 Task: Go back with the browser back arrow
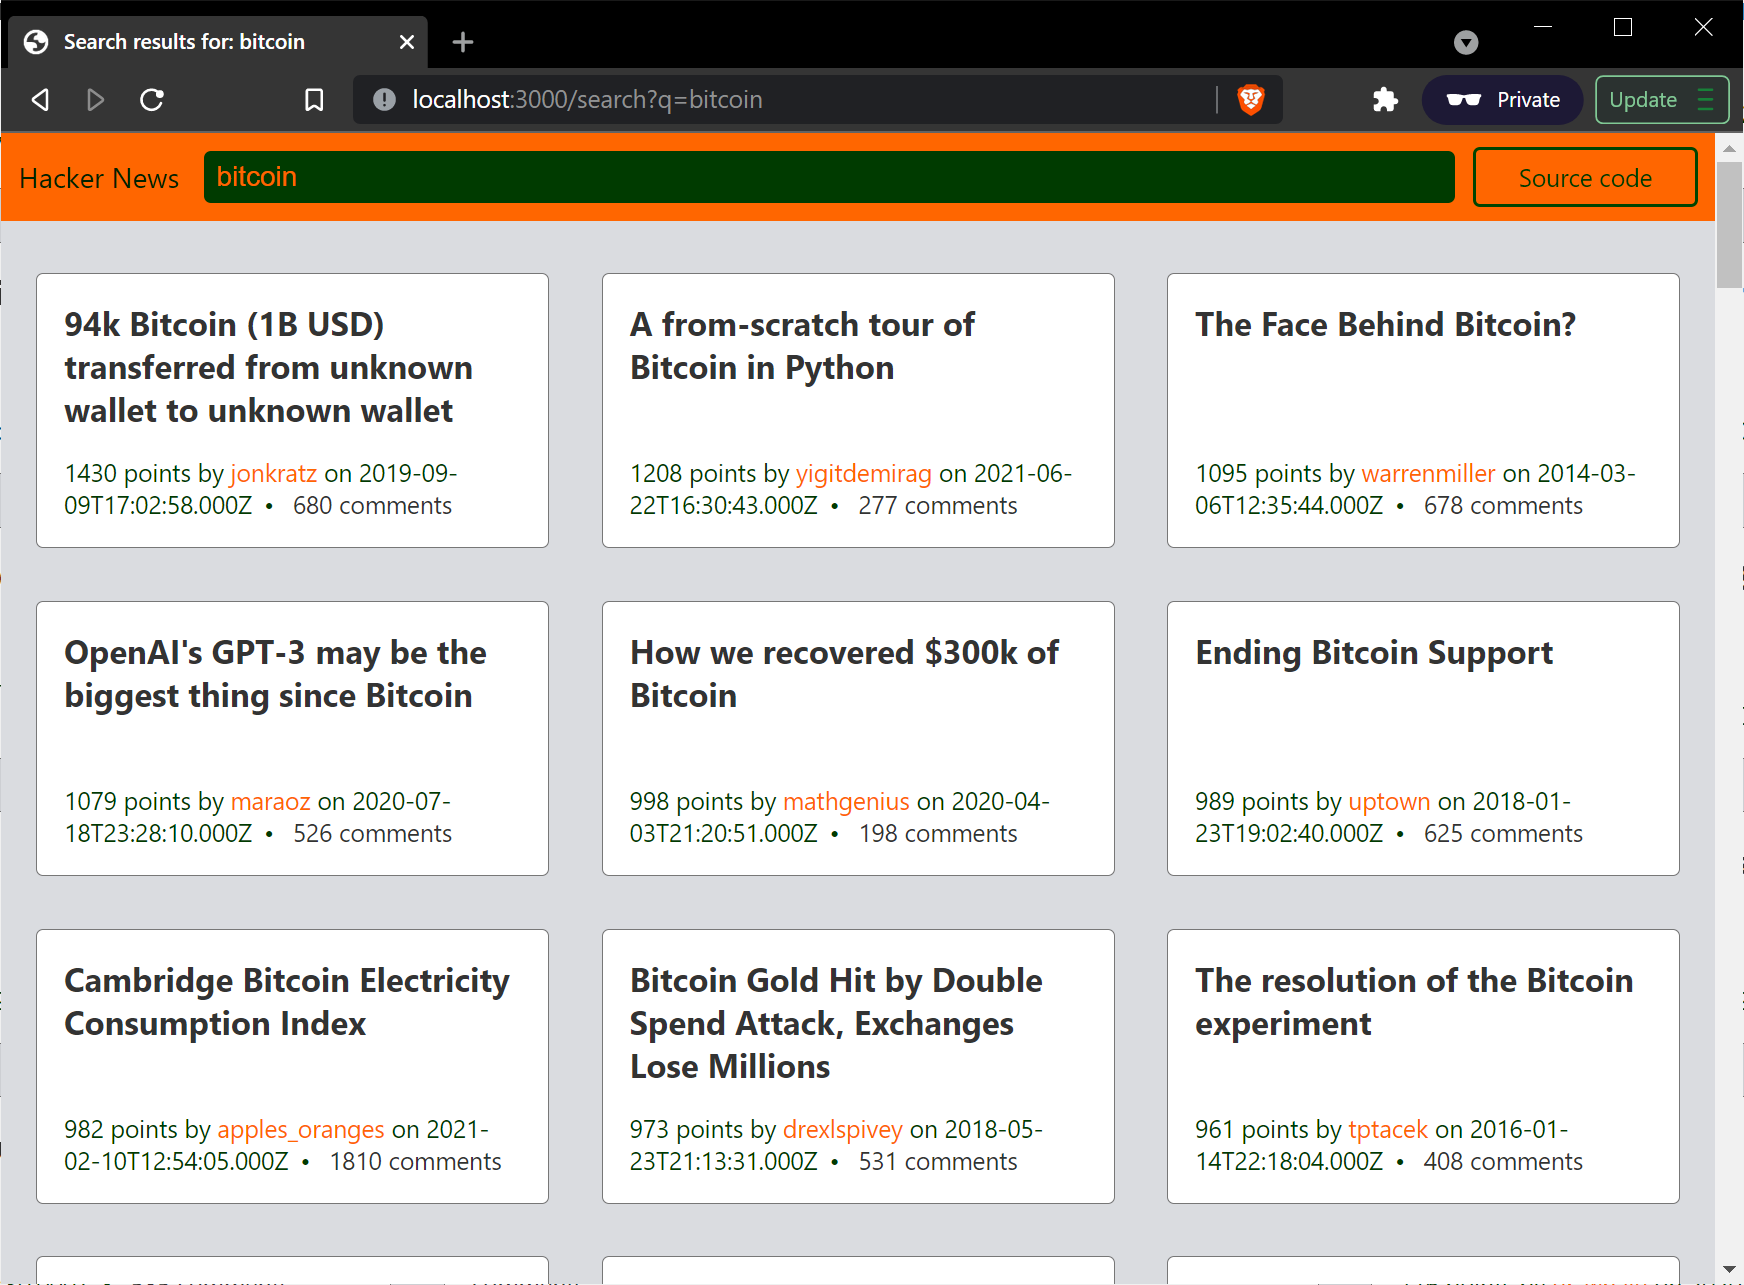(41, 100)
